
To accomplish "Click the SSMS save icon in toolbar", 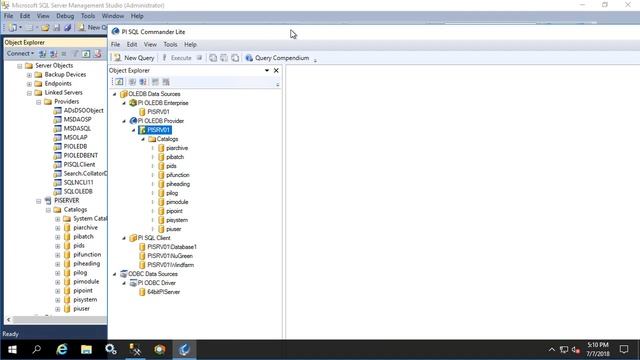I will point(57,27).
